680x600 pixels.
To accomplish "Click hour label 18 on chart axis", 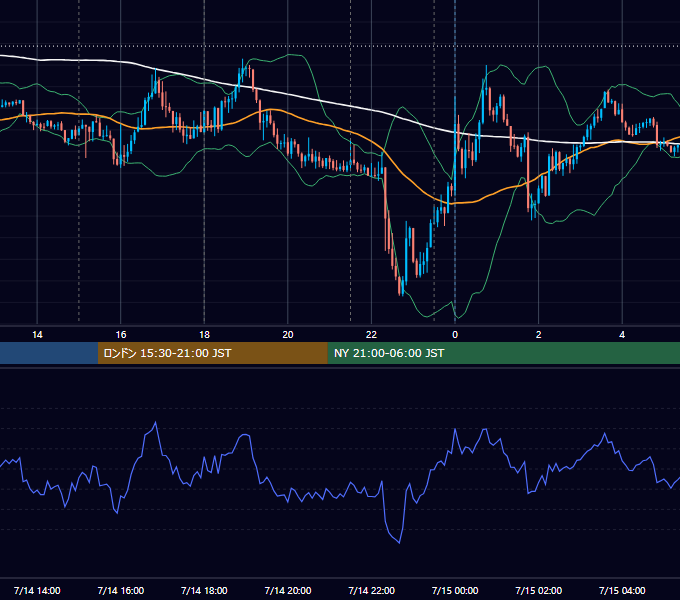I will (x=204, y=334).
